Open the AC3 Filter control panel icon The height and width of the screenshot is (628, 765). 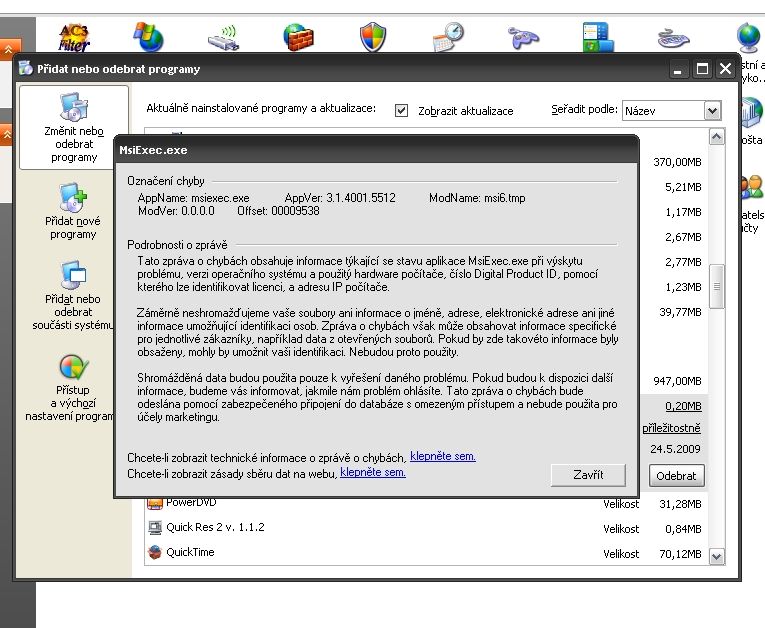coord(74,37)
